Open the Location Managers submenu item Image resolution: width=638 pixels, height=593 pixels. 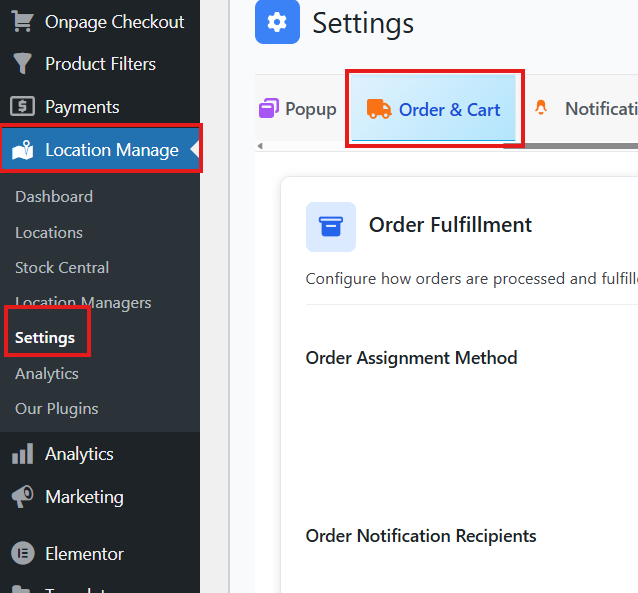(83, 302)
